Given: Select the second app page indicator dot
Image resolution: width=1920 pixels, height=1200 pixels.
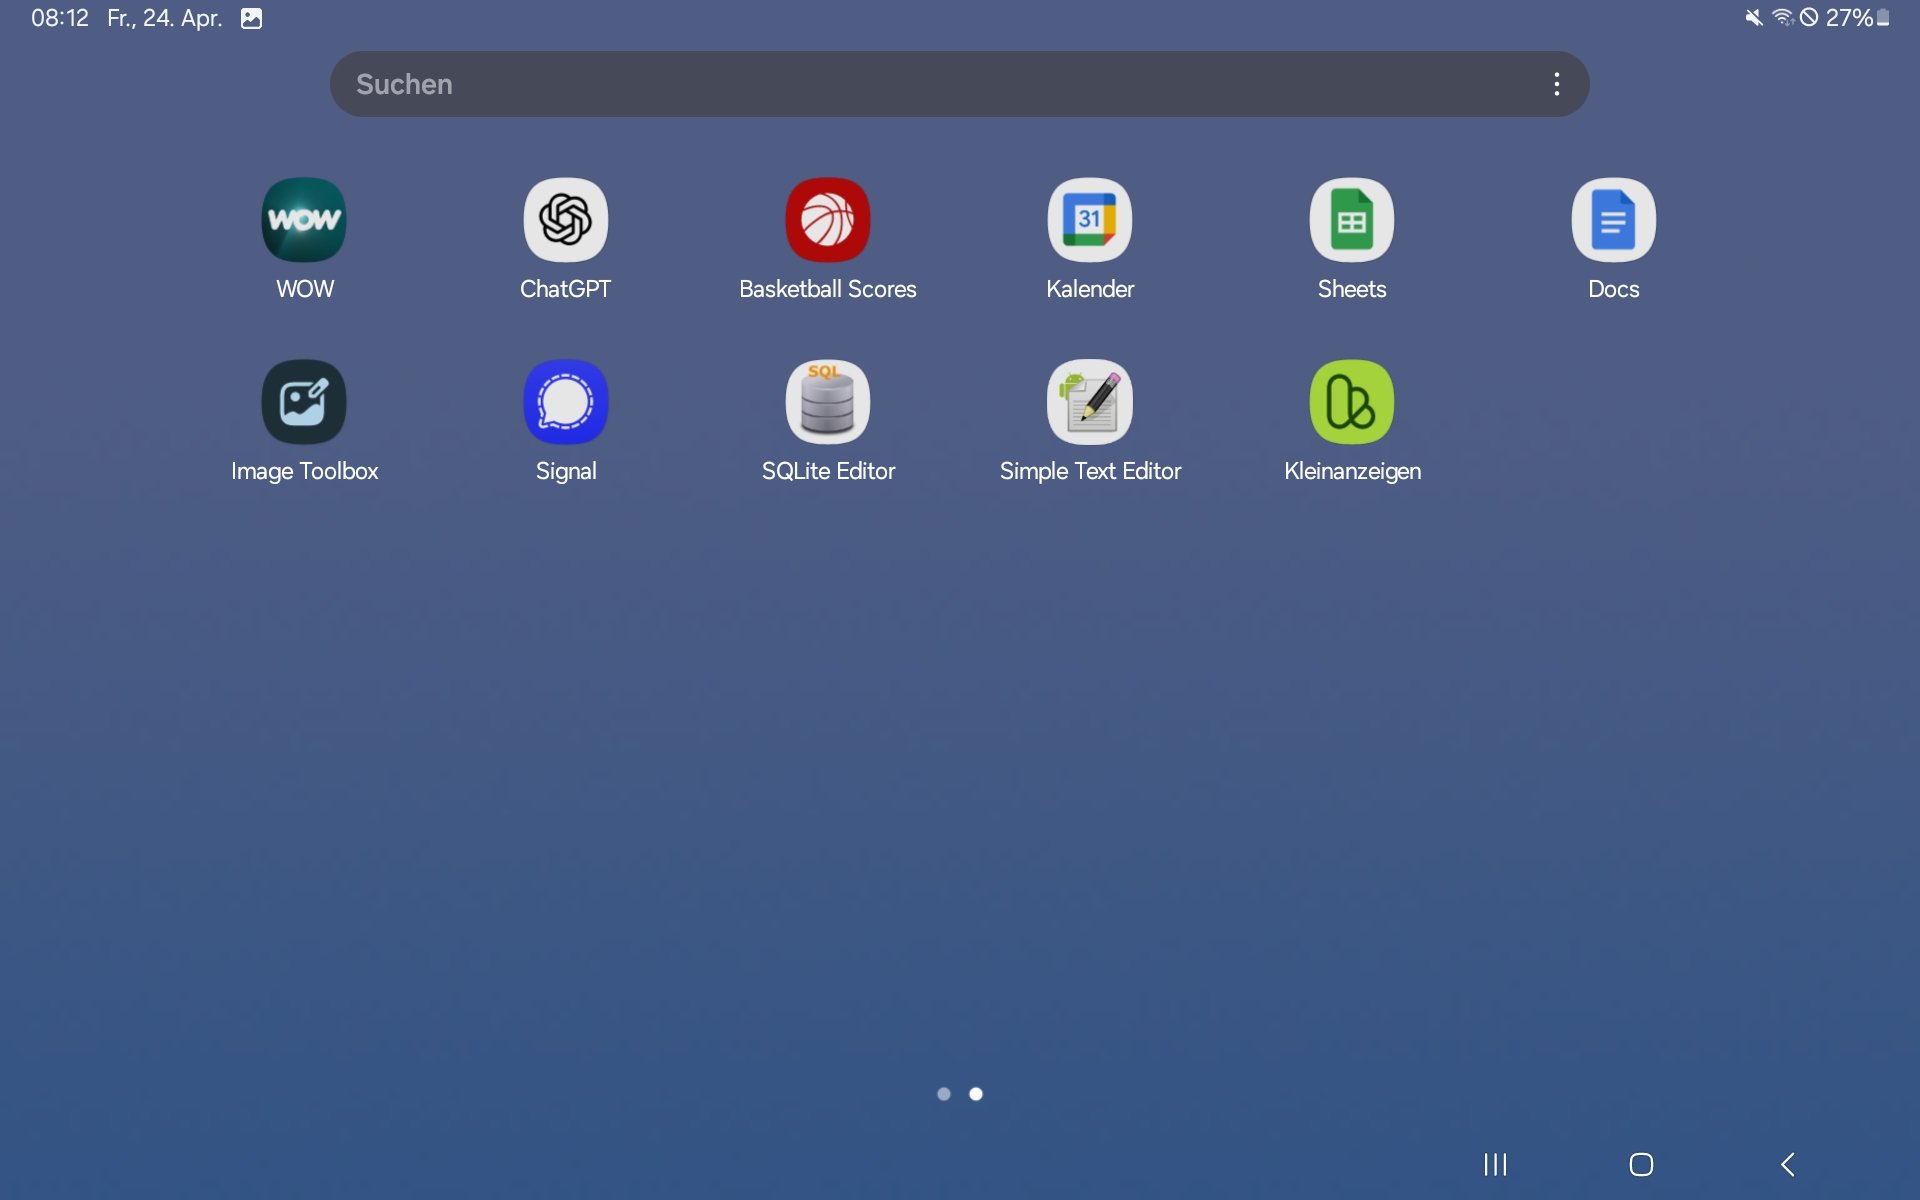Looking at the screenshot, I should (x=976, y=1094).
